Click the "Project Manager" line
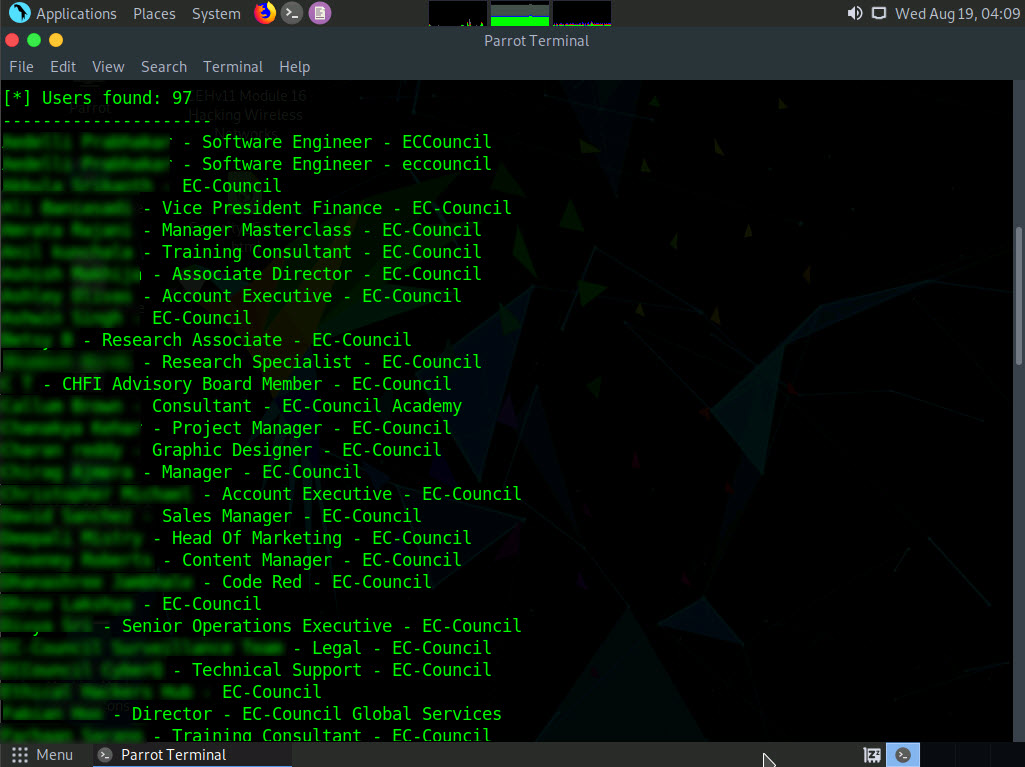Viewport: 1025px width, 767px height. (227, 428)
